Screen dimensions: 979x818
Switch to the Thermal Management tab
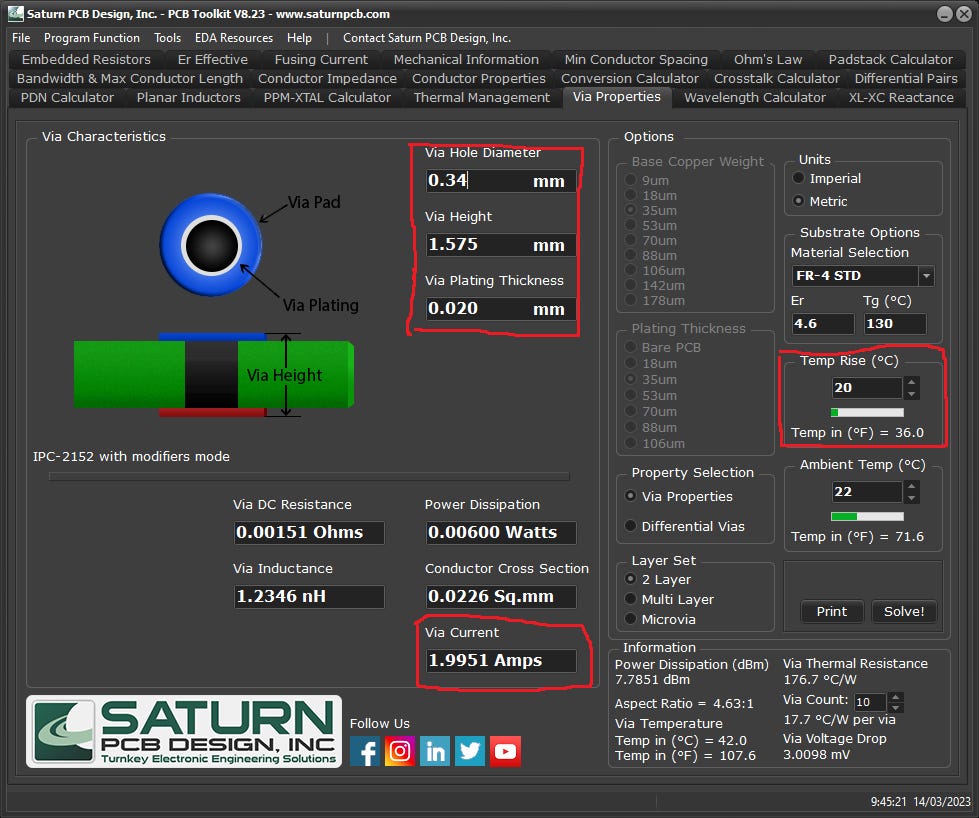point(482,98)
